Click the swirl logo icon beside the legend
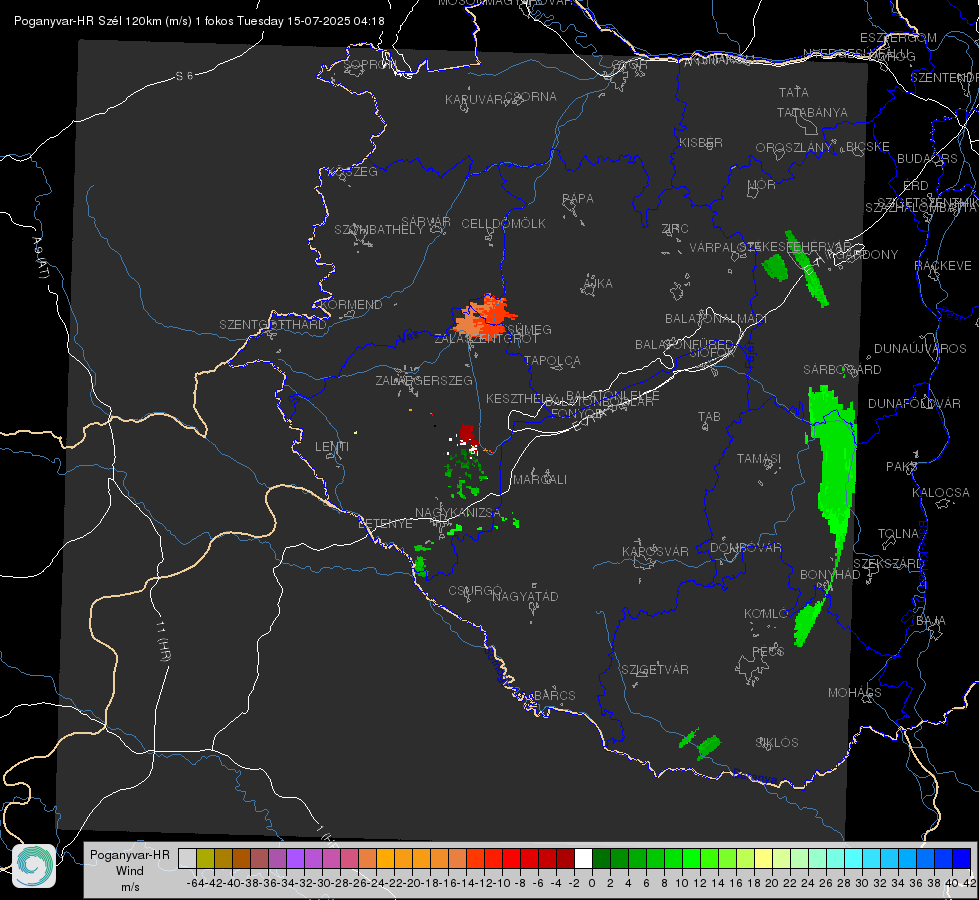 [x=34, y=866]
